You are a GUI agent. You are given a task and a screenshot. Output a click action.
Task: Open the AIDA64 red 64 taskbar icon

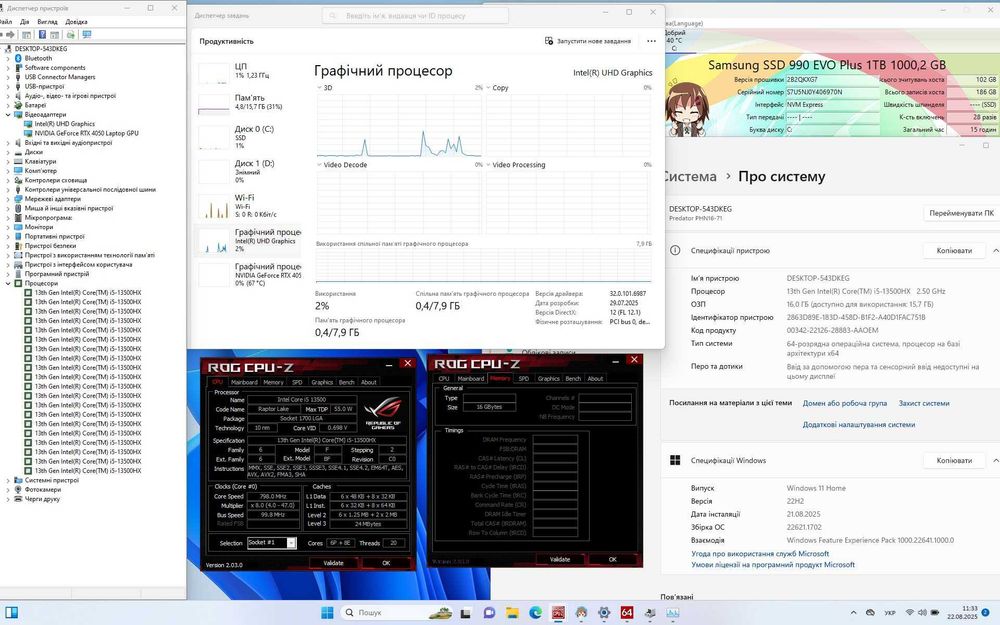click(x=627, y=613)
